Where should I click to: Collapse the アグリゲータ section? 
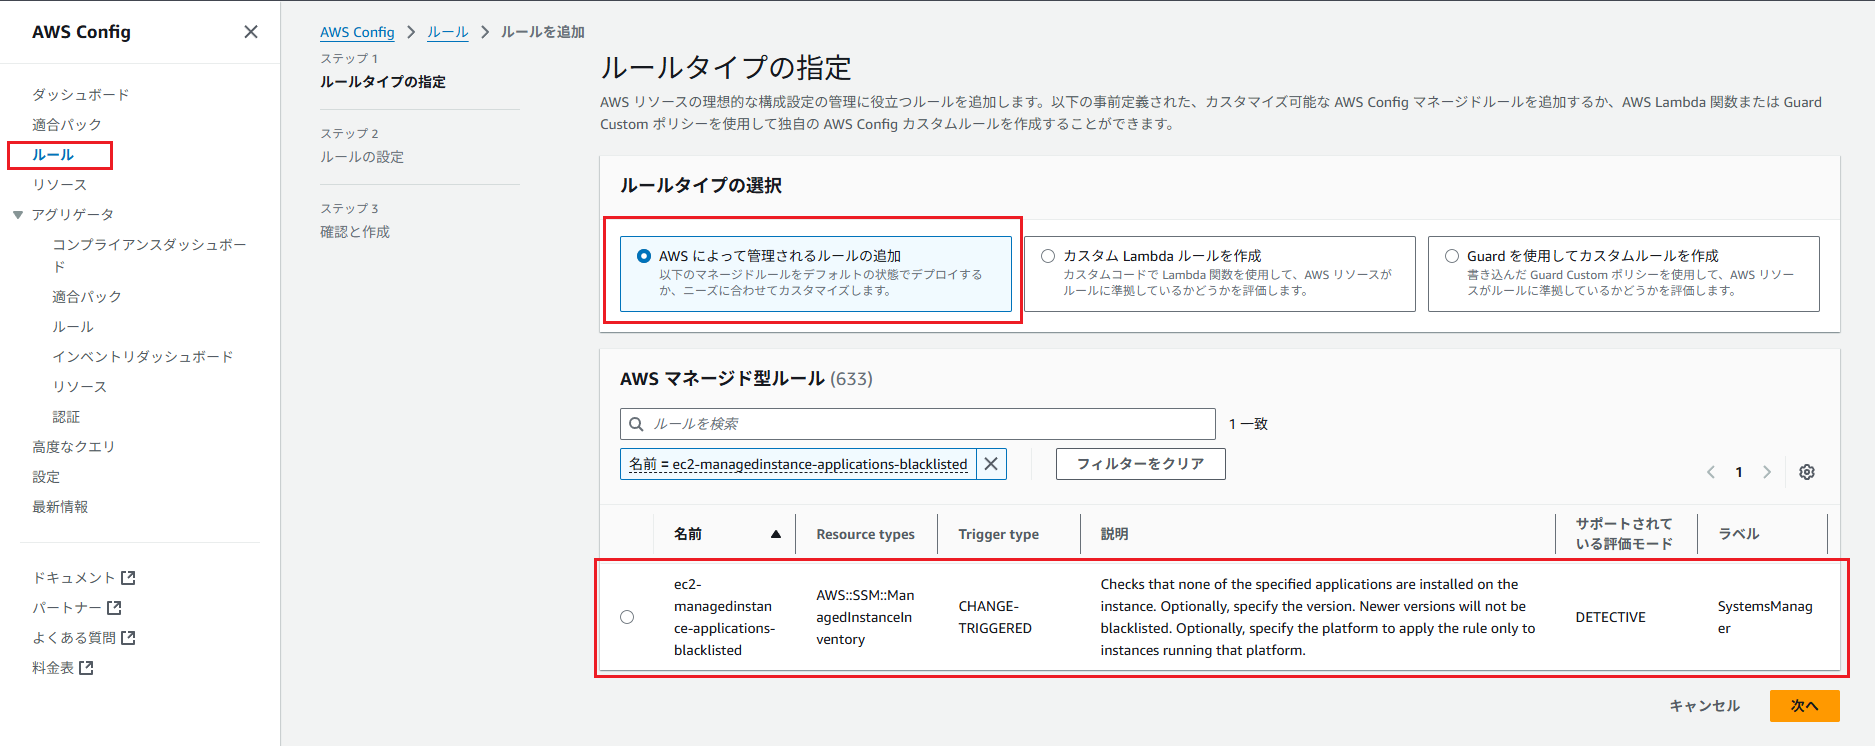point(18,215)
